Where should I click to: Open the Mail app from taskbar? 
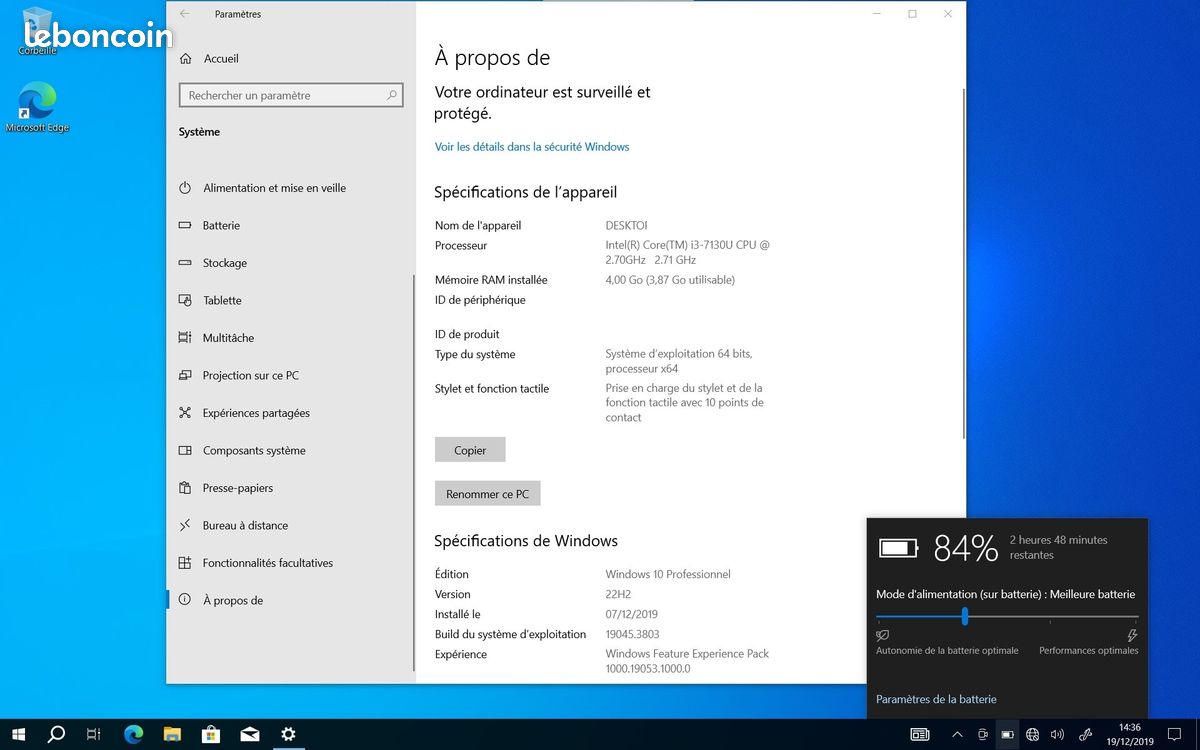tap(250, 734)
